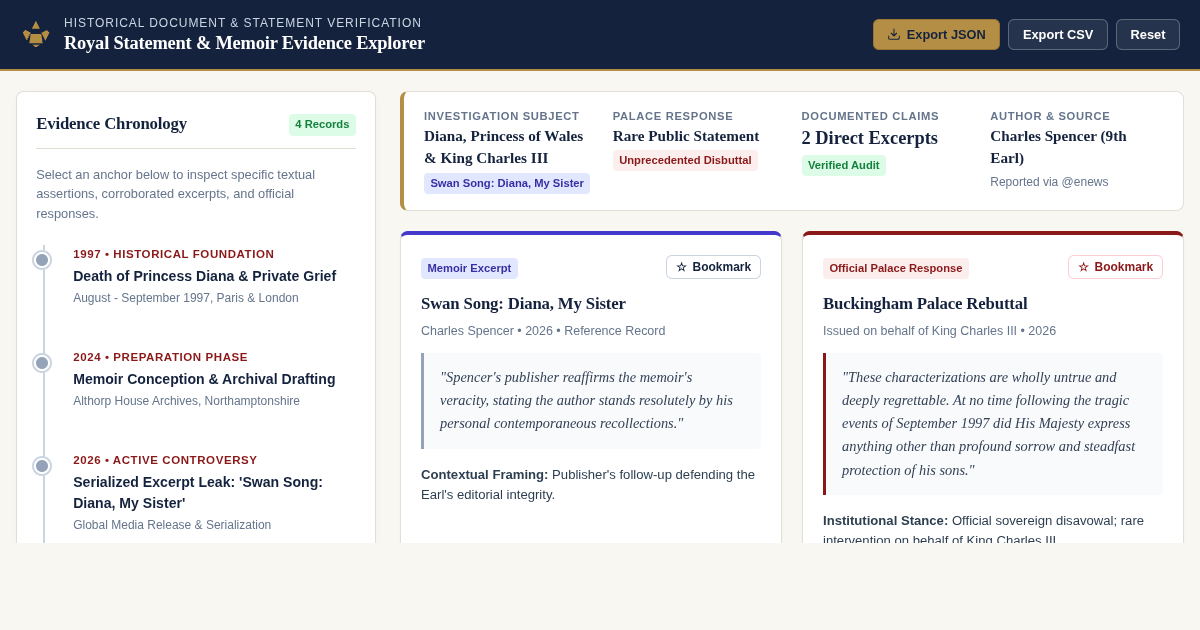Click the 4 Records badge
1200x630 pixels.
click(322, 125)
